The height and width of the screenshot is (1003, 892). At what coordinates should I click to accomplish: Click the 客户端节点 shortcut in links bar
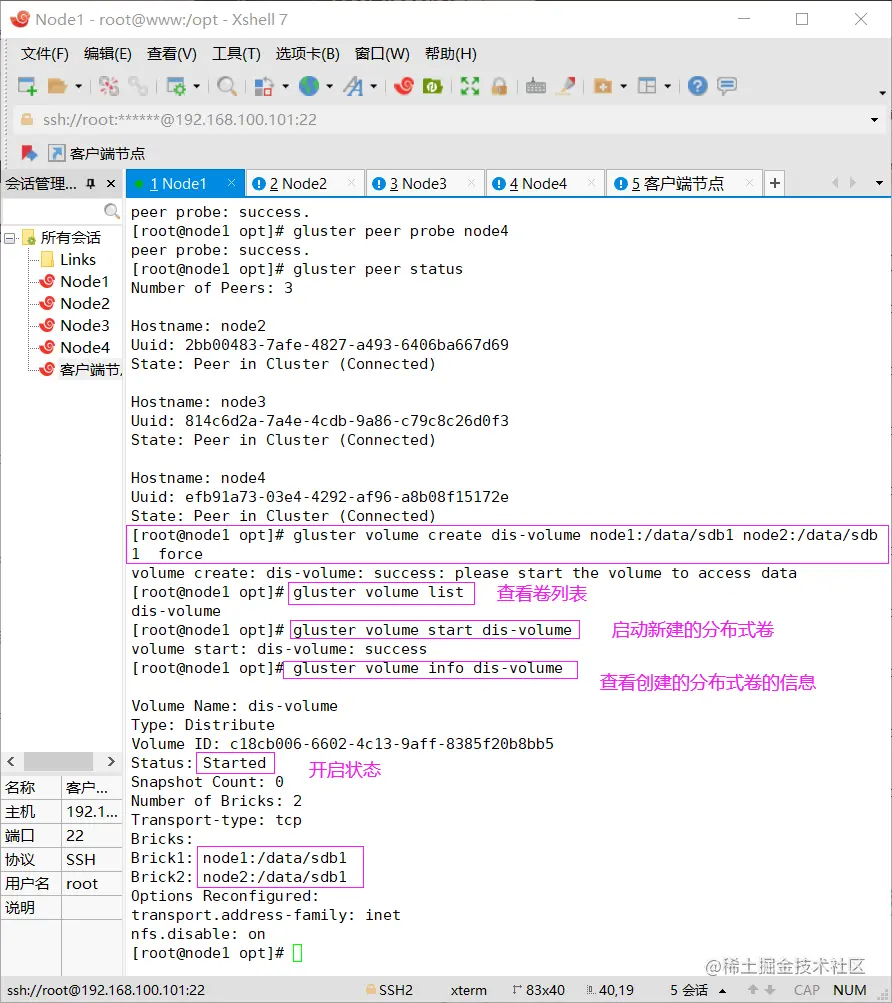click(x=97, y=154)
